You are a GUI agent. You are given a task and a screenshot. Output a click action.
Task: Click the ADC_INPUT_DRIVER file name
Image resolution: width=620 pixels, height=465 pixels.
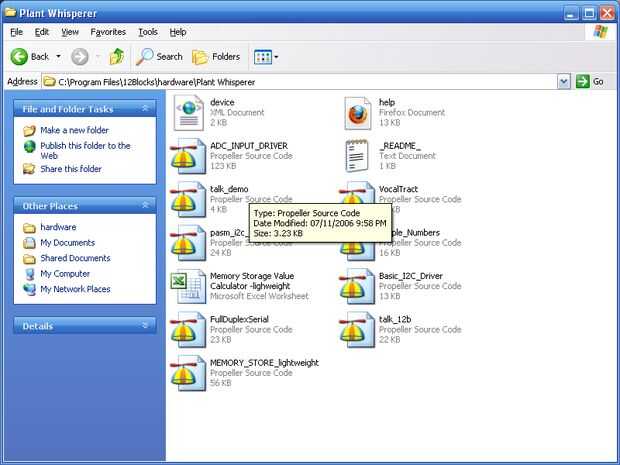pyautogui.click(x=249, y=146)
